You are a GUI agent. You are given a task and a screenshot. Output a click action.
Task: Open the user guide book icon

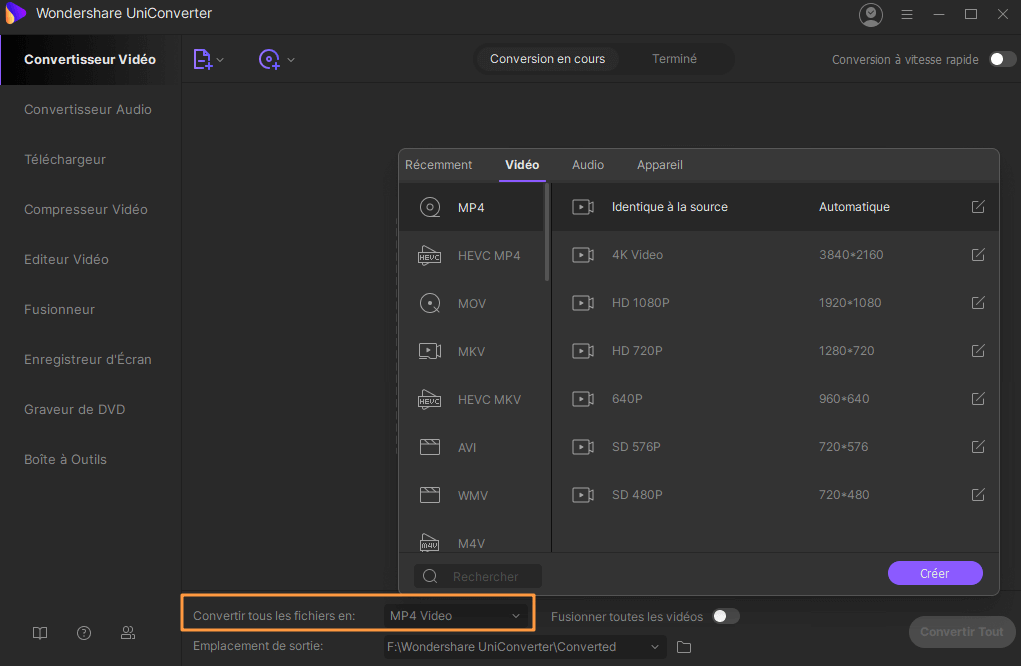tap(40, 633)
